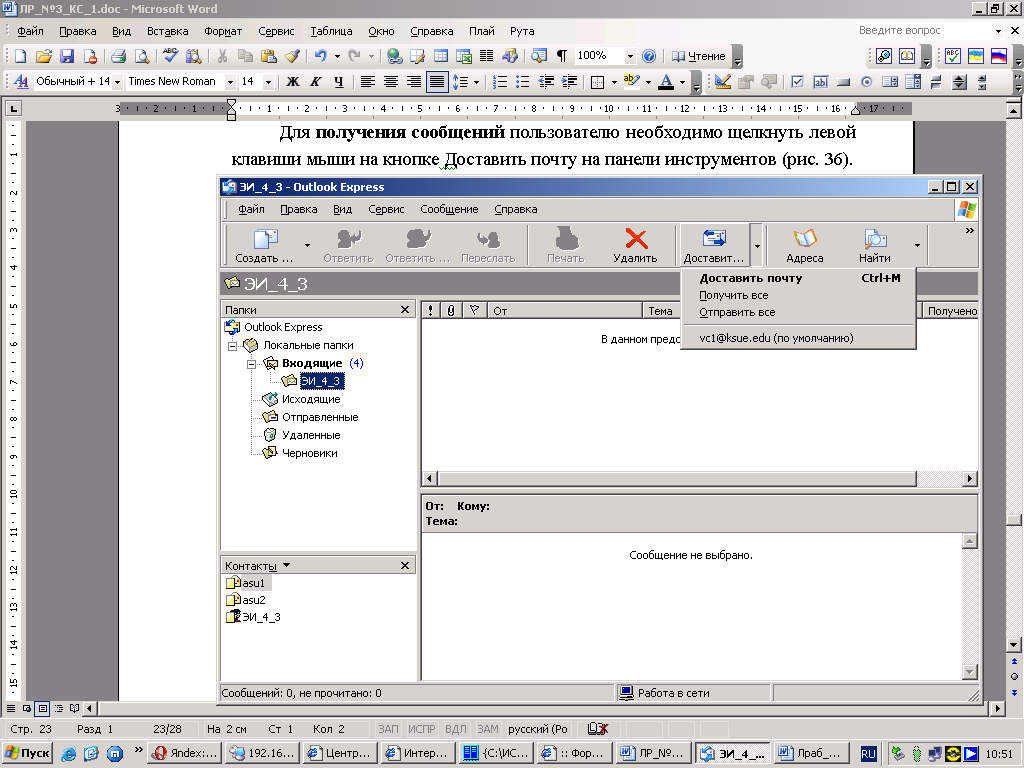
Task: Click the Highlight color marker icon
Action: click(630, 82)
